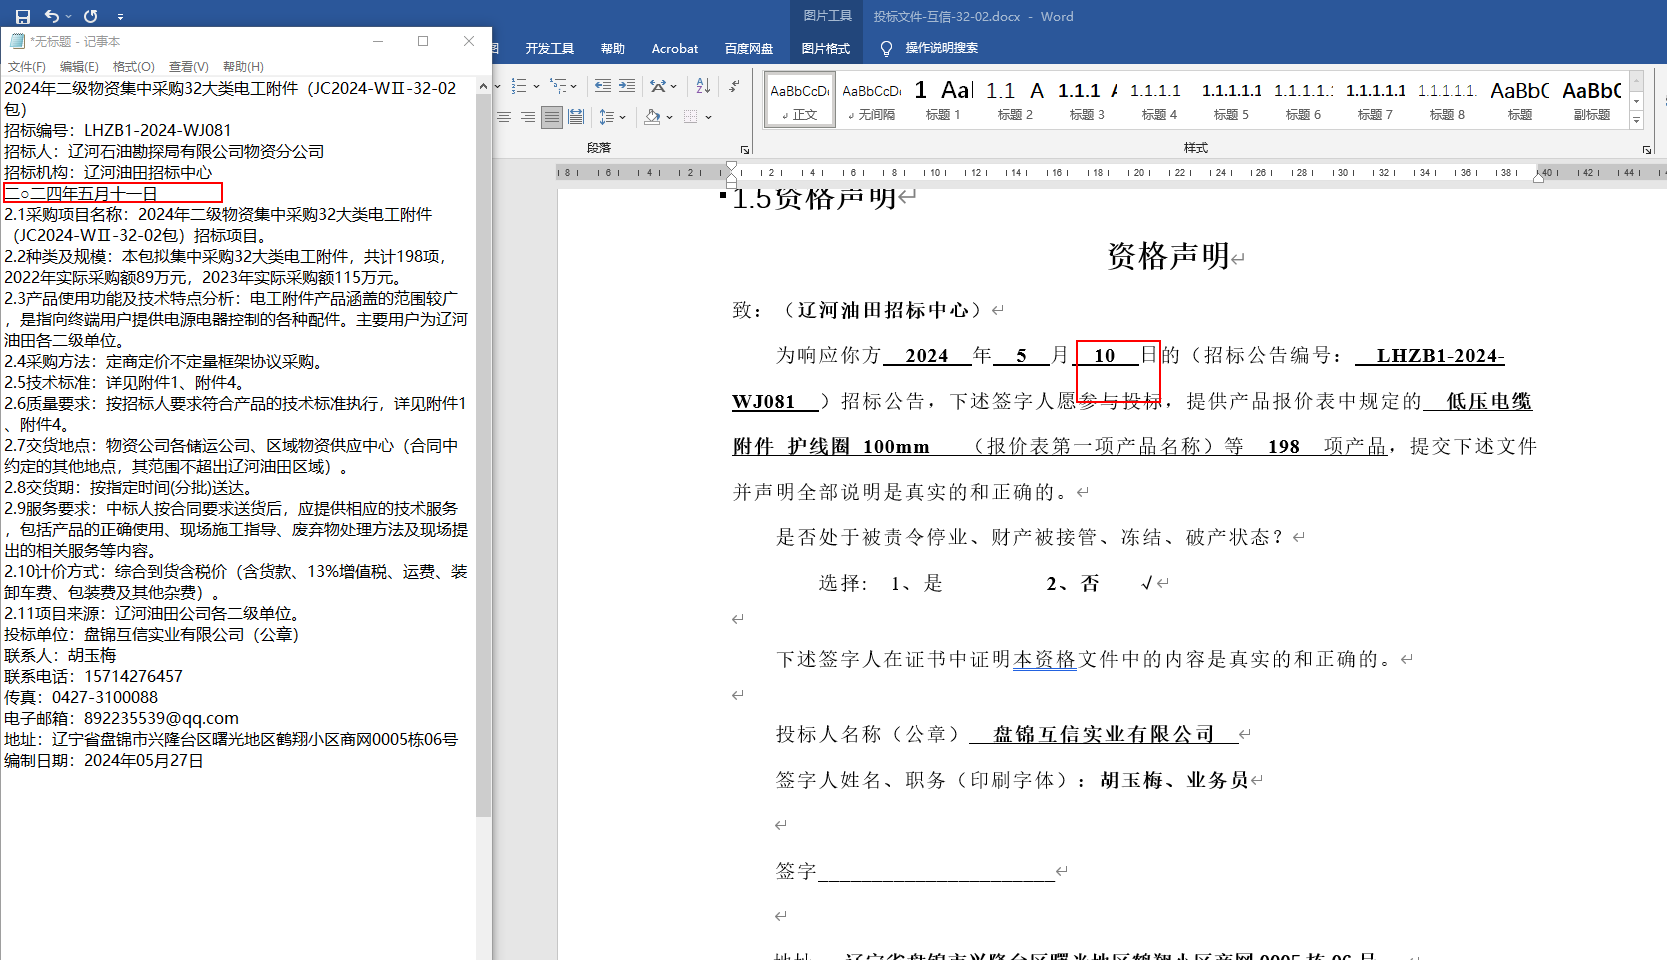The height and width of the screenshot is (960, 1667).
Task: Open Notepad 帮助(H) menu
Action: [x=243, y=67]
